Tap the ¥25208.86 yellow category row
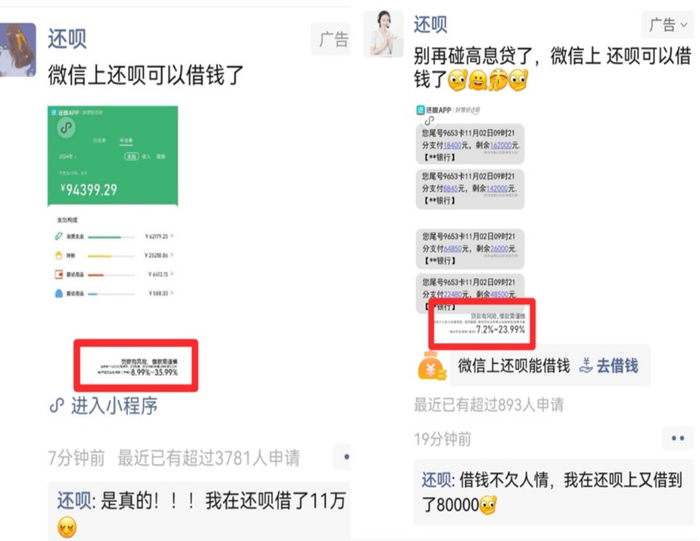 click(114, 255)
